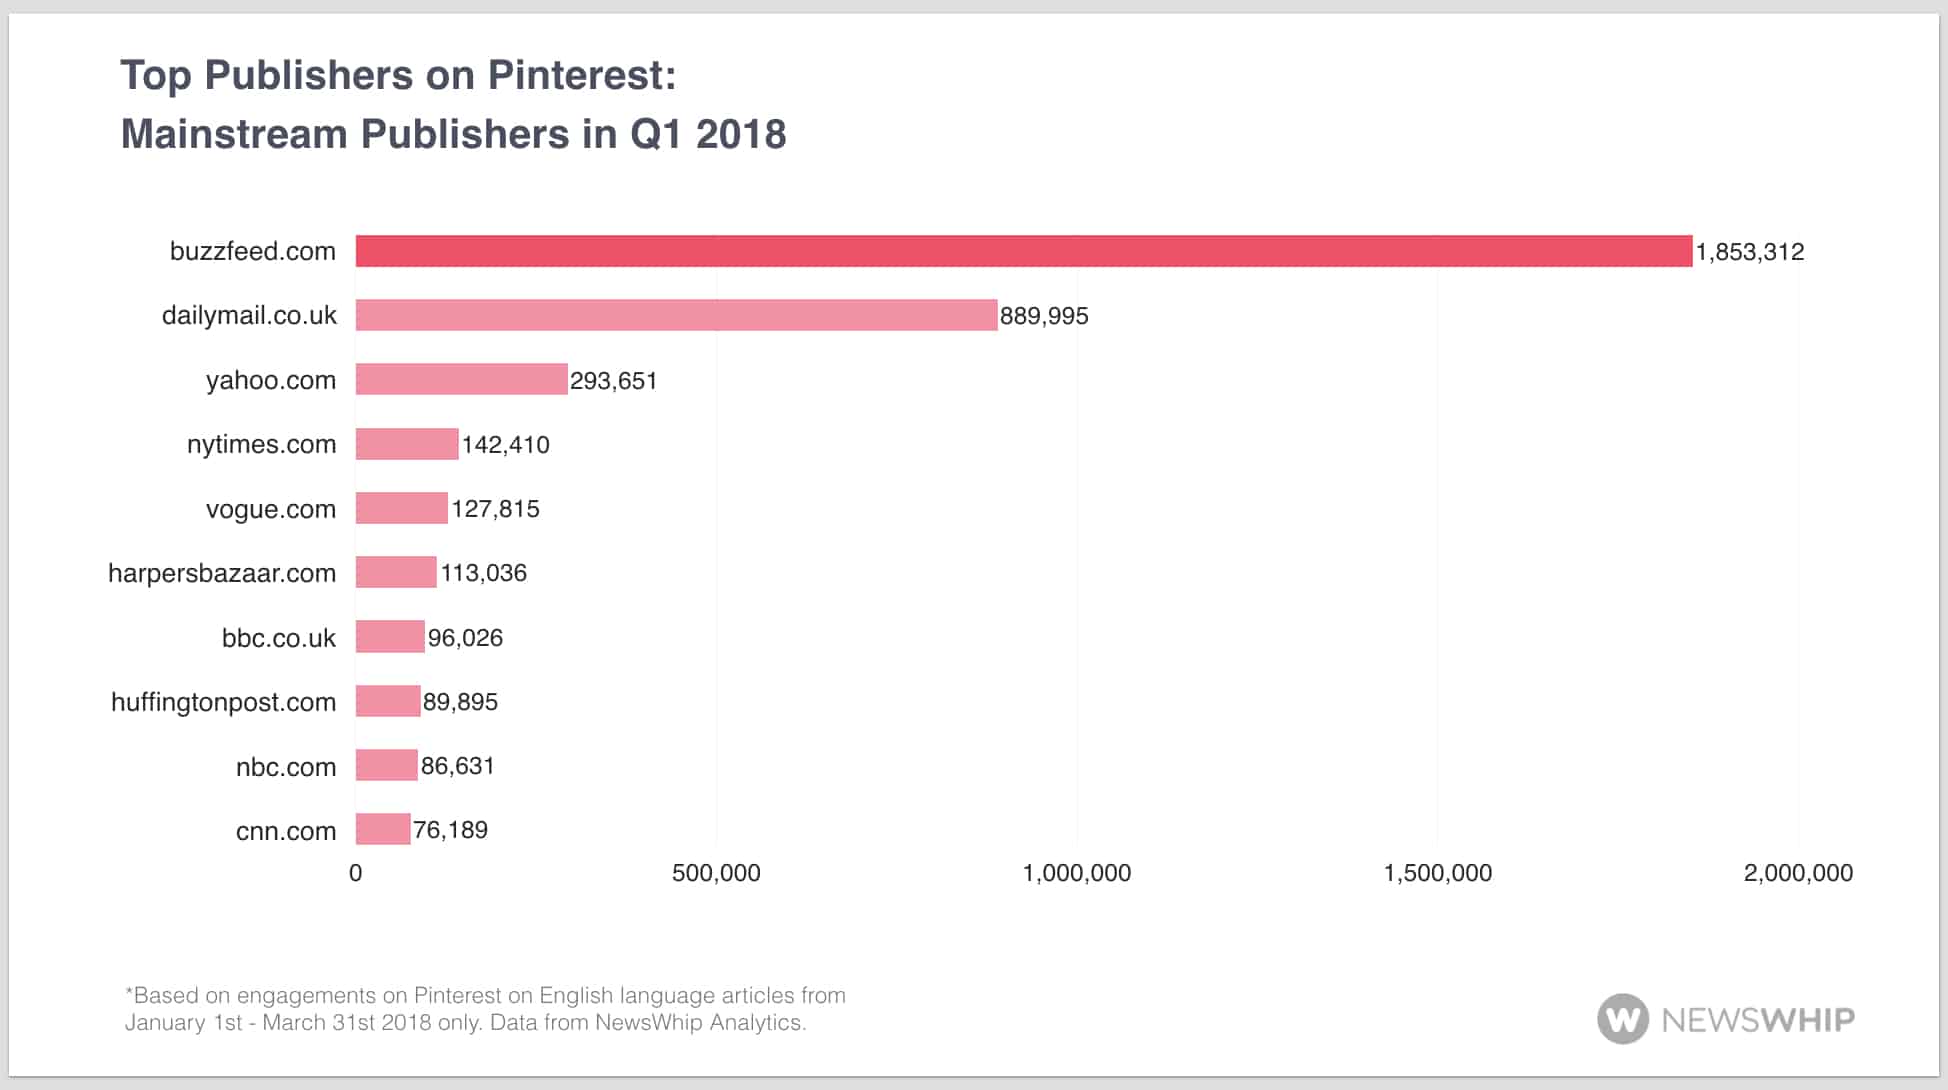The image size is (1948, 1090).
Task: Click the buzzfeed.com axis label
Action: click(x=252, y=251)
